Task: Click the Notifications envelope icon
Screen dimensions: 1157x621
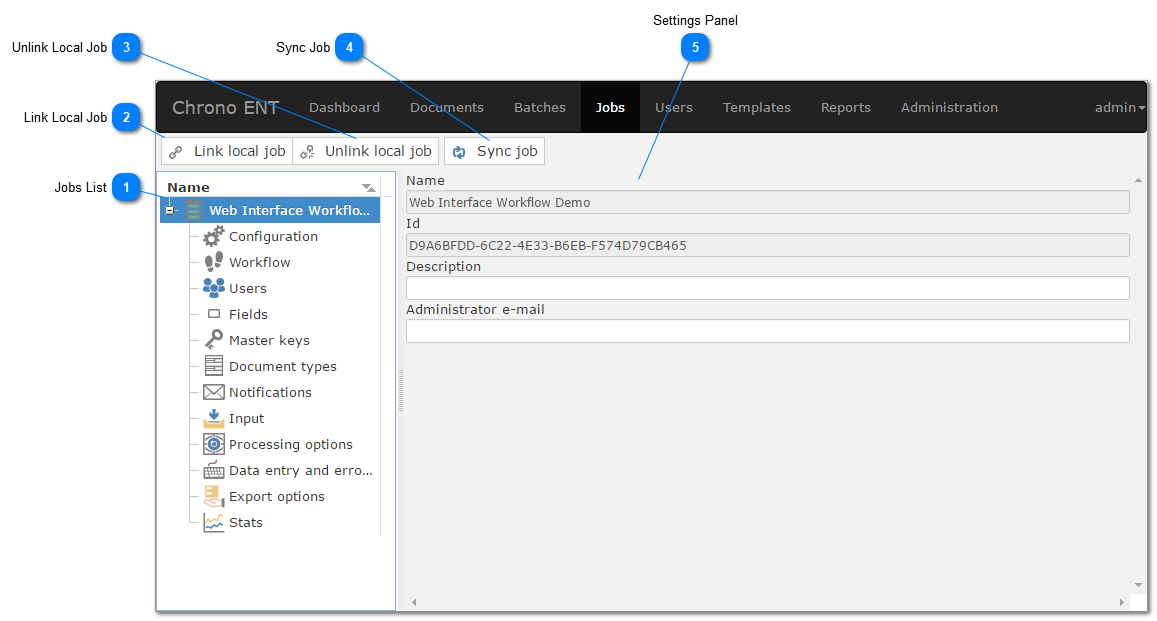Action: pos(214,392)
